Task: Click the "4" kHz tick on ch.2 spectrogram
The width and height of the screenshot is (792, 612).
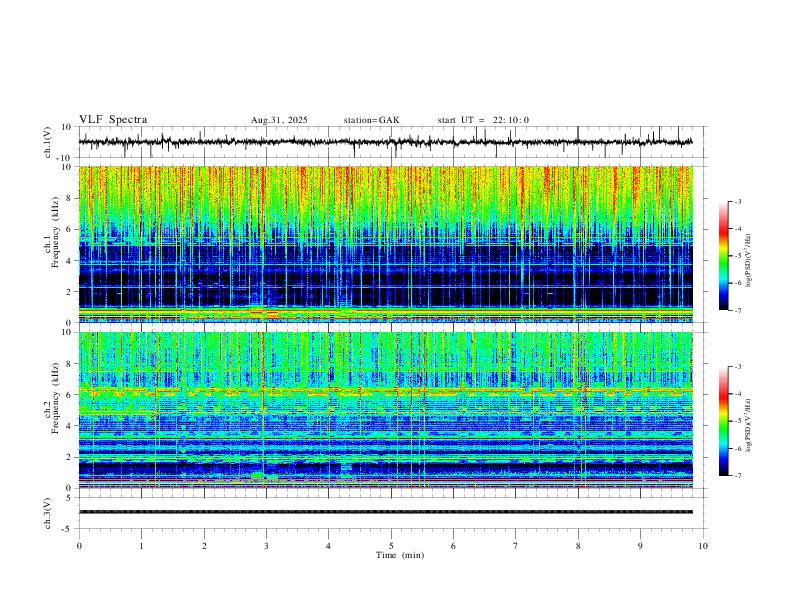Action: [70, 426]
